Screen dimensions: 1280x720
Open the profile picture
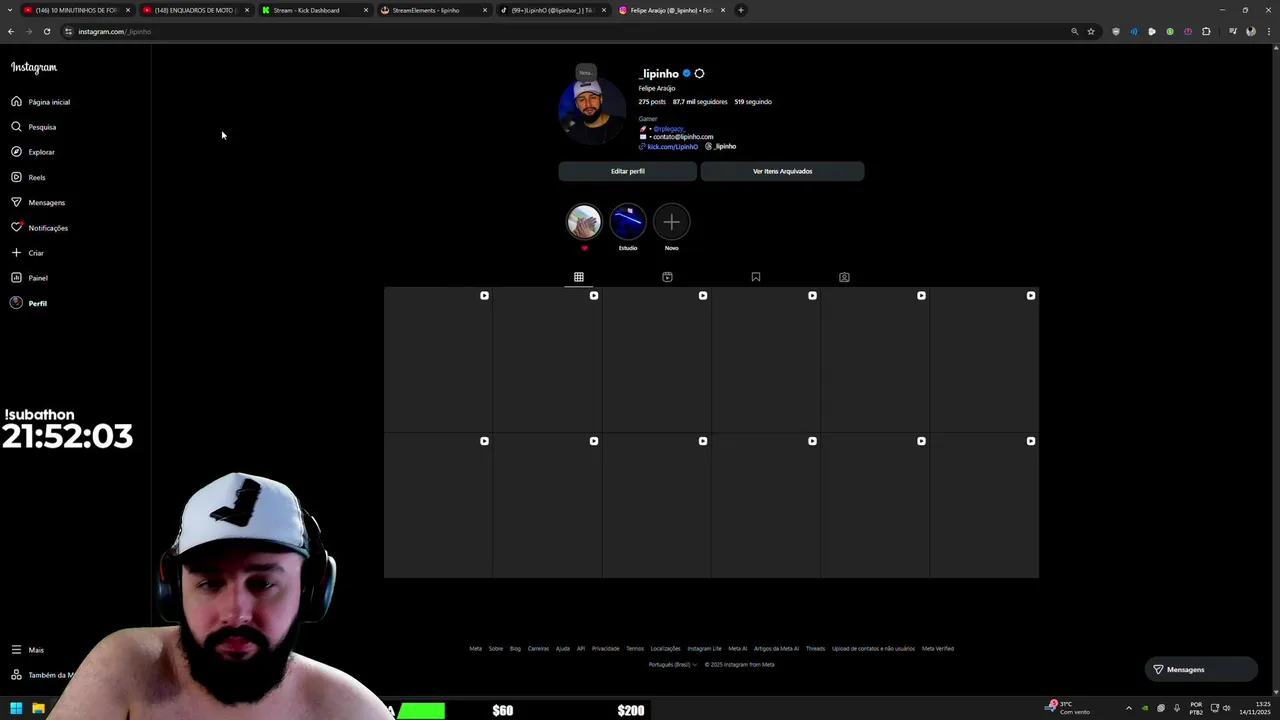pos(592,111)
